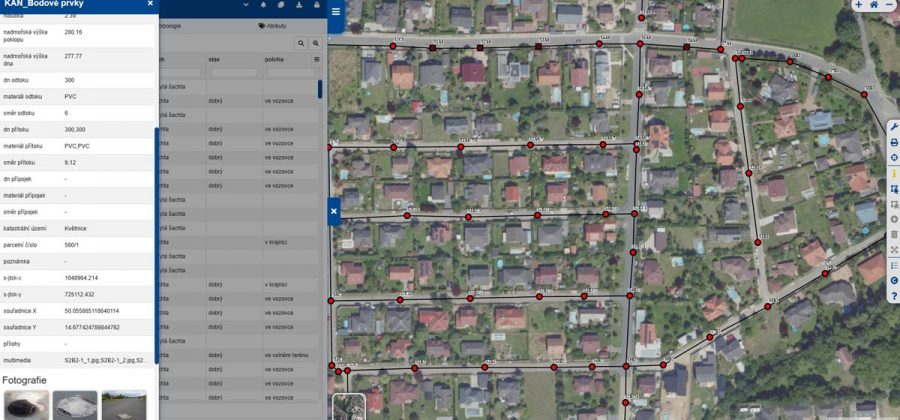Click the info identify tool icon
Viewport: 900px width, 420px height.
click(x=893, y=173)
